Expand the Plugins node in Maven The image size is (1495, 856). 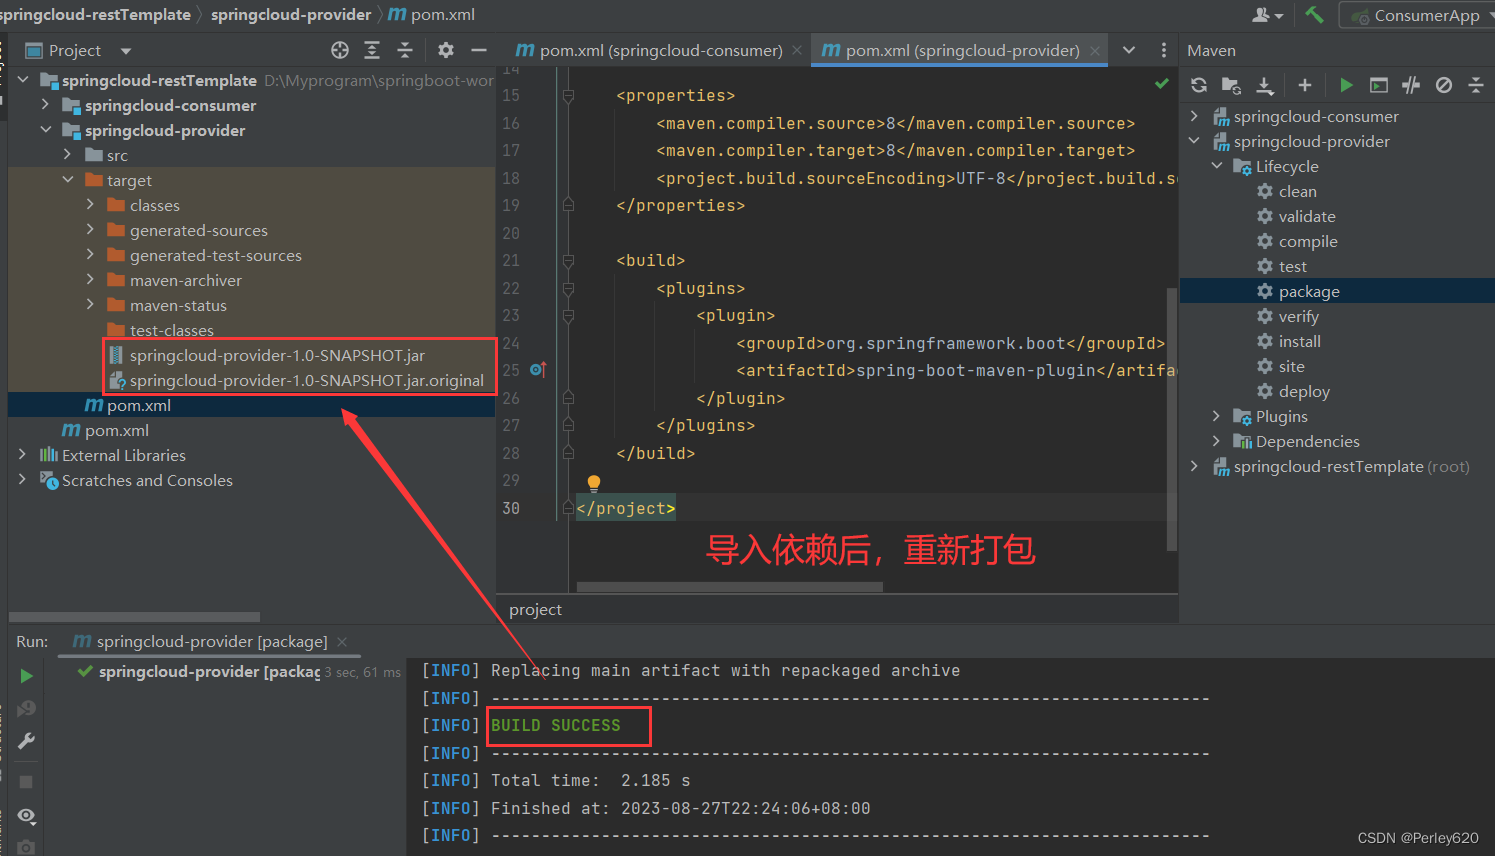point(1217,416)
